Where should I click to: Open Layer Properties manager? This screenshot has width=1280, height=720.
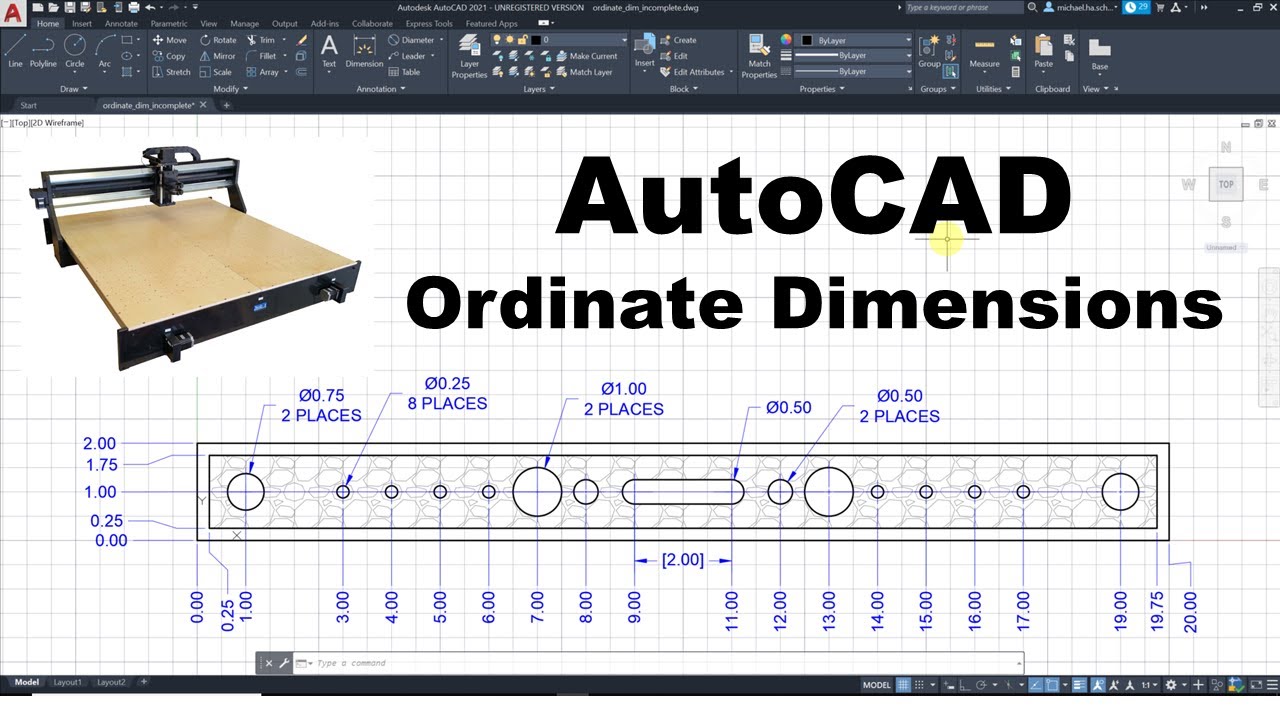469,56
